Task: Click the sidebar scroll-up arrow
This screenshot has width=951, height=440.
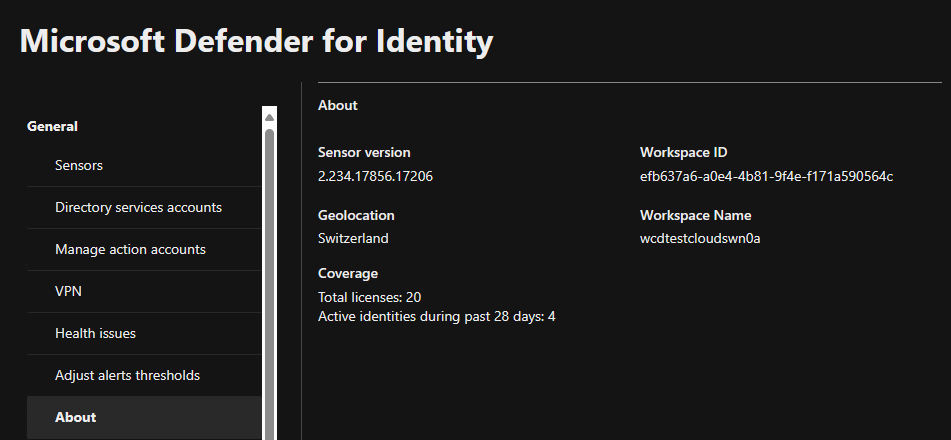Action: [x=269, y=117]
